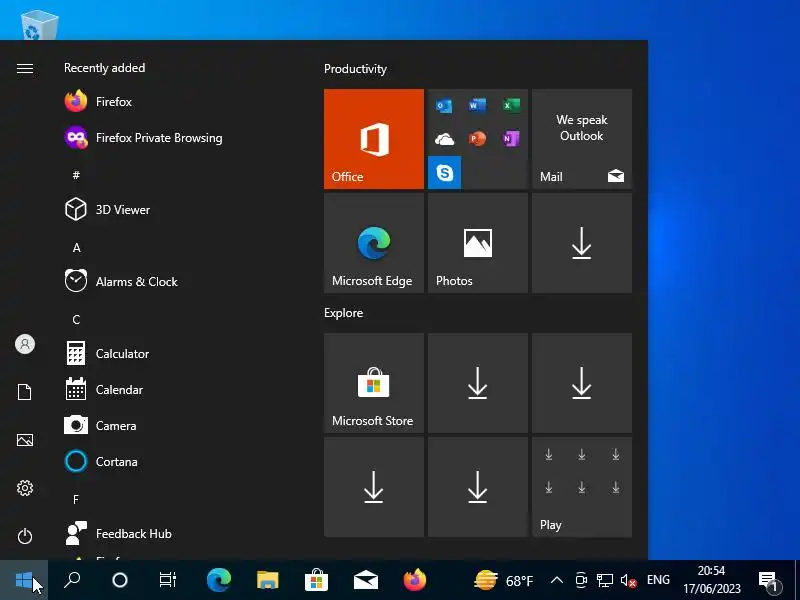
Task: Click the Recently added heading
Action: 104,68
